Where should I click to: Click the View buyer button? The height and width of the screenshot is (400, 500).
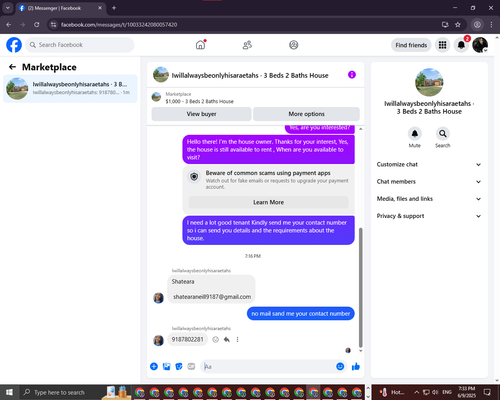201,114
